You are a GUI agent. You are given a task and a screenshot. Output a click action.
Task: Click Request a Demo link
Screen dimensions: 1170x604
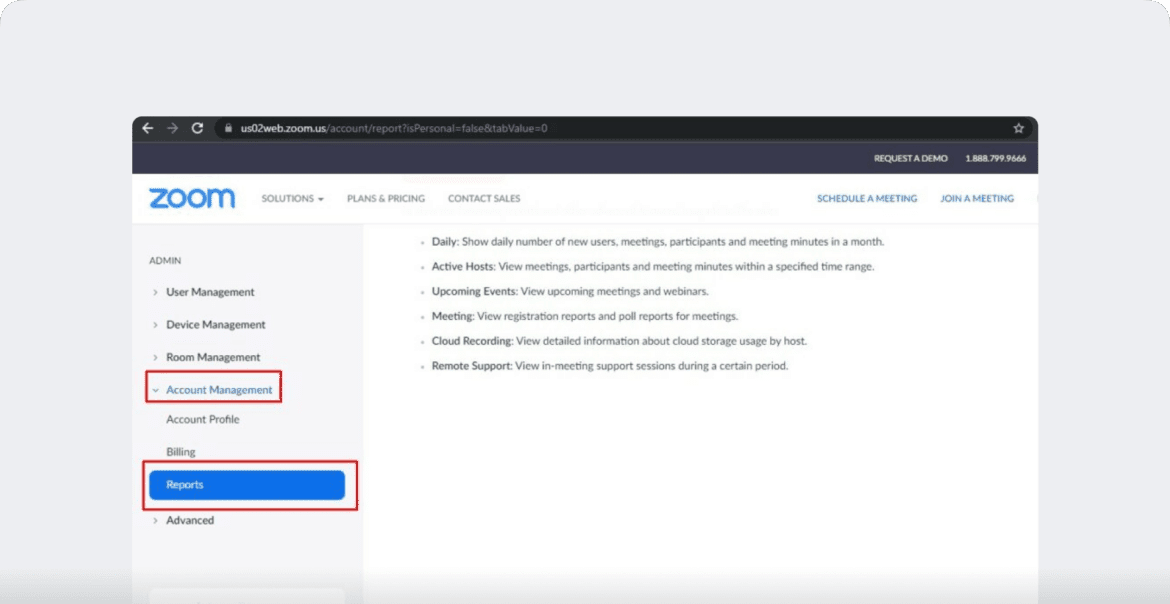[910, 158]
